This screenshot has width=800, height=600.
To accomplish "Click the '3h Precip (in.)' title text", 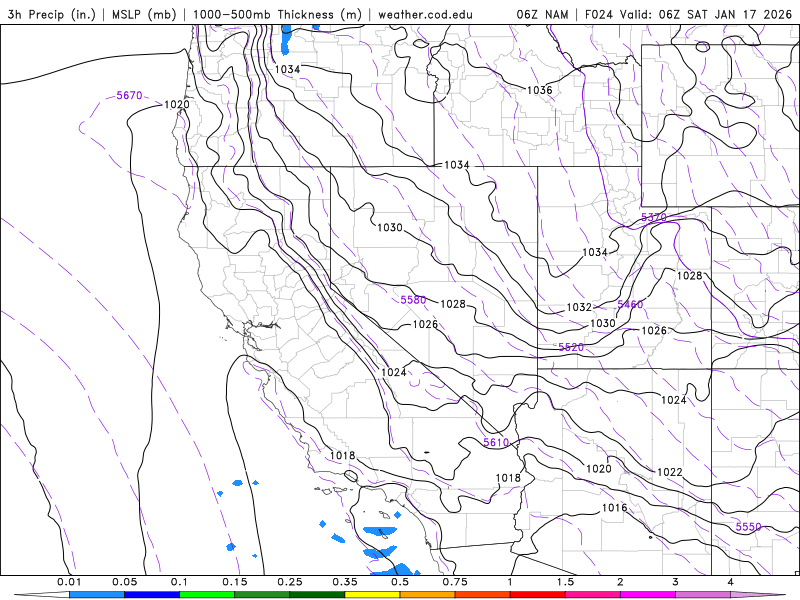I will (52, 14).
